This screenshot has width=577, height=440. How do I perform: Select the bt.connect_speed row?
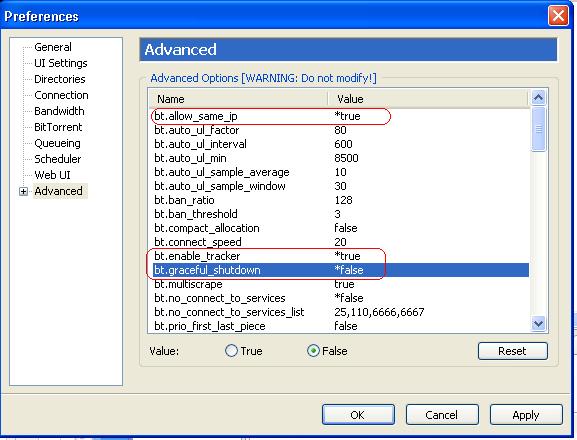pyautogui.click(x=341, y=242)
